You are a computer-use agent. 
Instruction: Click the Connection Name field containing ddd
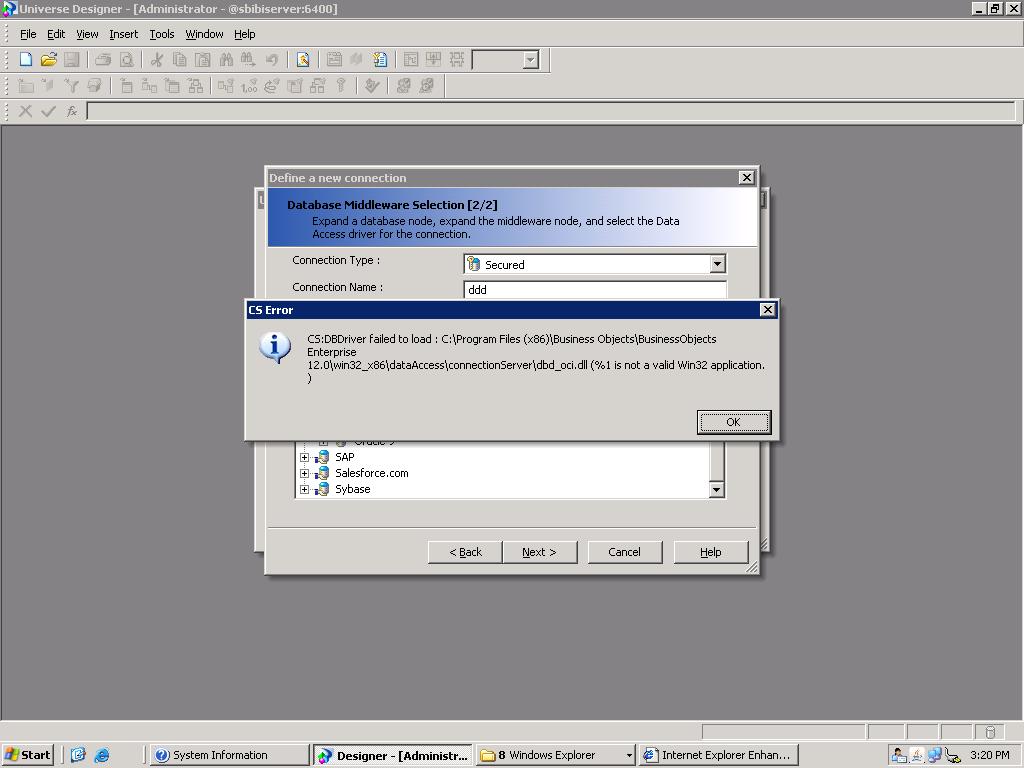(x=594, y=290)
